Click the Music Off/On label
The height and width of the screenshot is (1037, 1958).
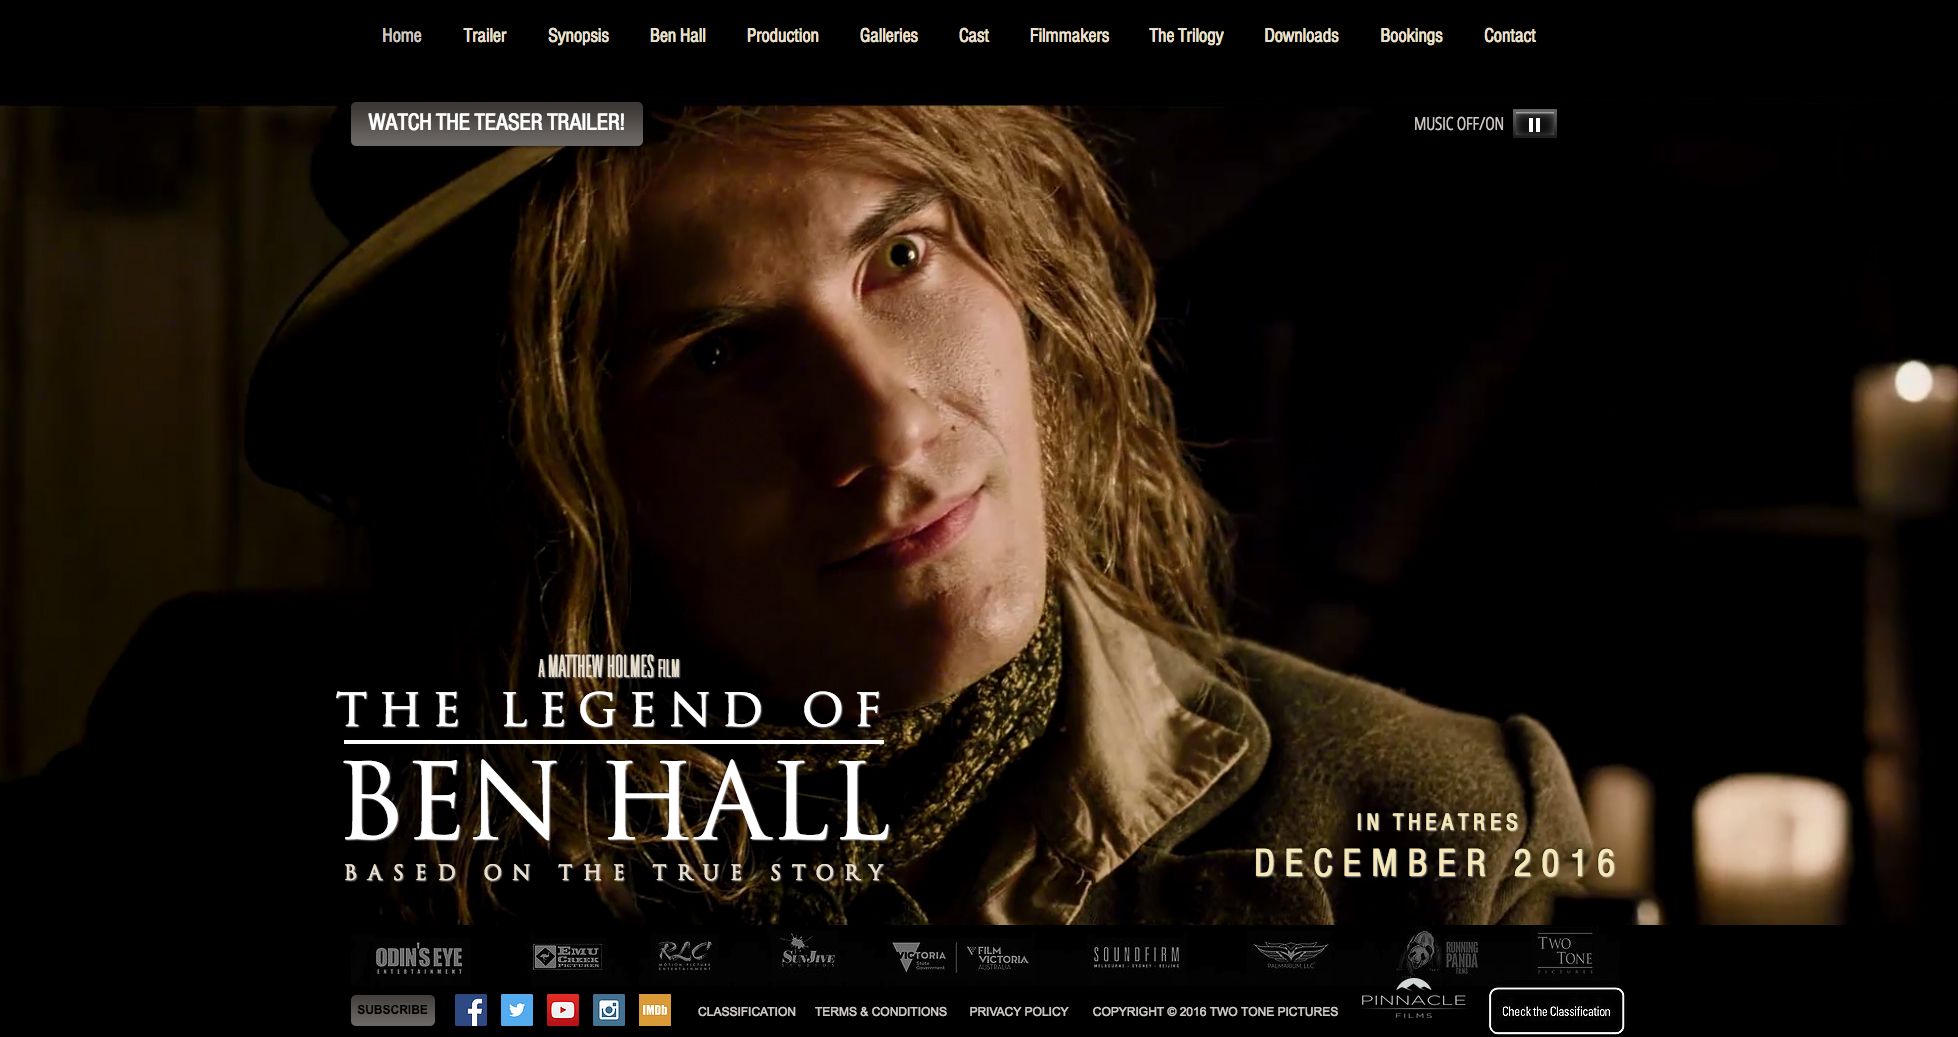(1459, 124)
